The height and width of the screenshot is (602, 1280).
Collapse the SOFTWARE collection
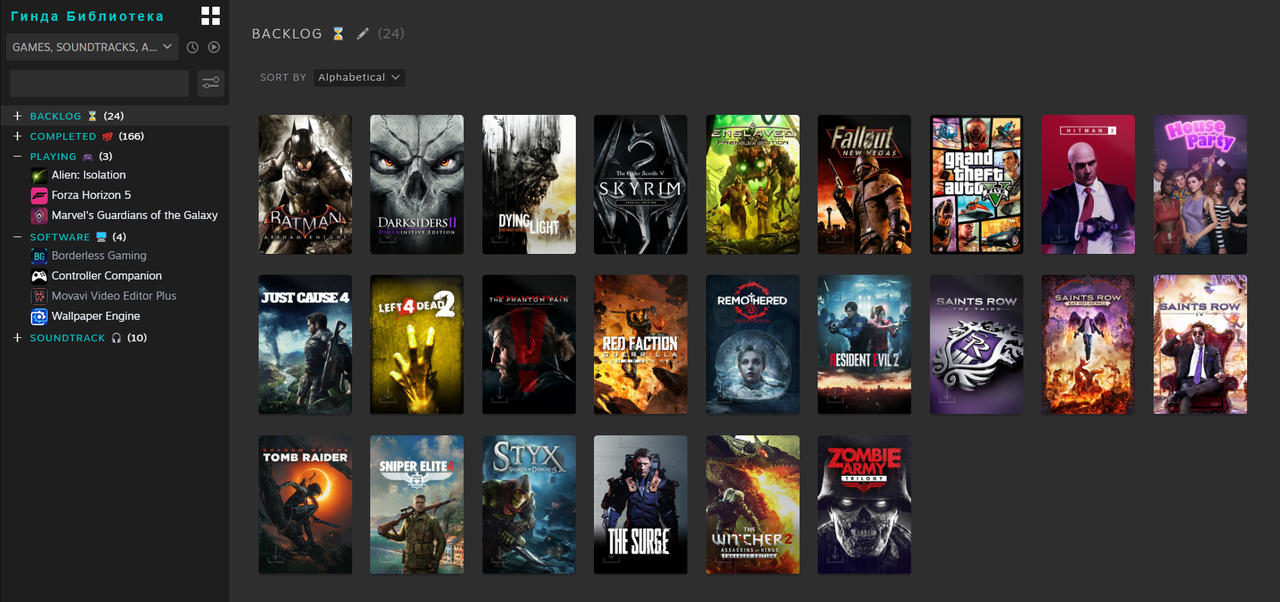[17, 237]
